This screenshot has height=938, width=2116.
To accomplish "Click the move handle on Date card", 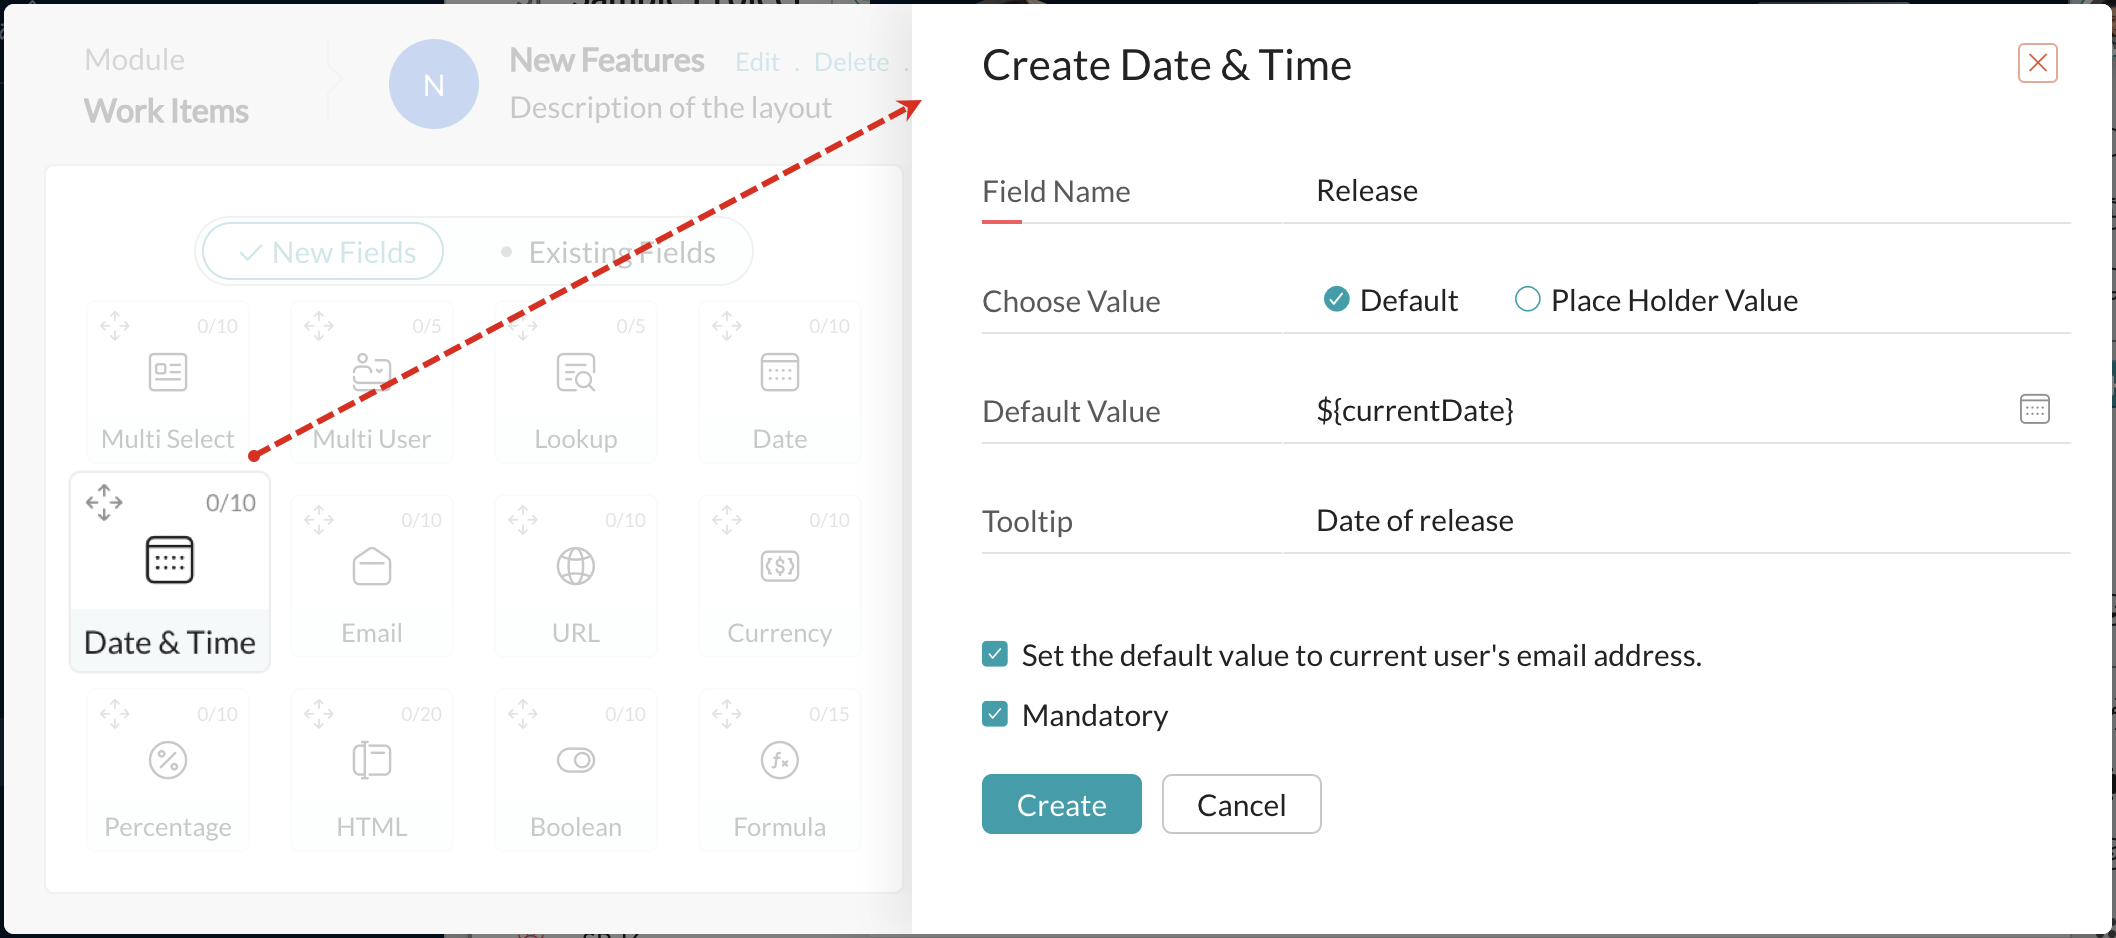I will 727,325.
